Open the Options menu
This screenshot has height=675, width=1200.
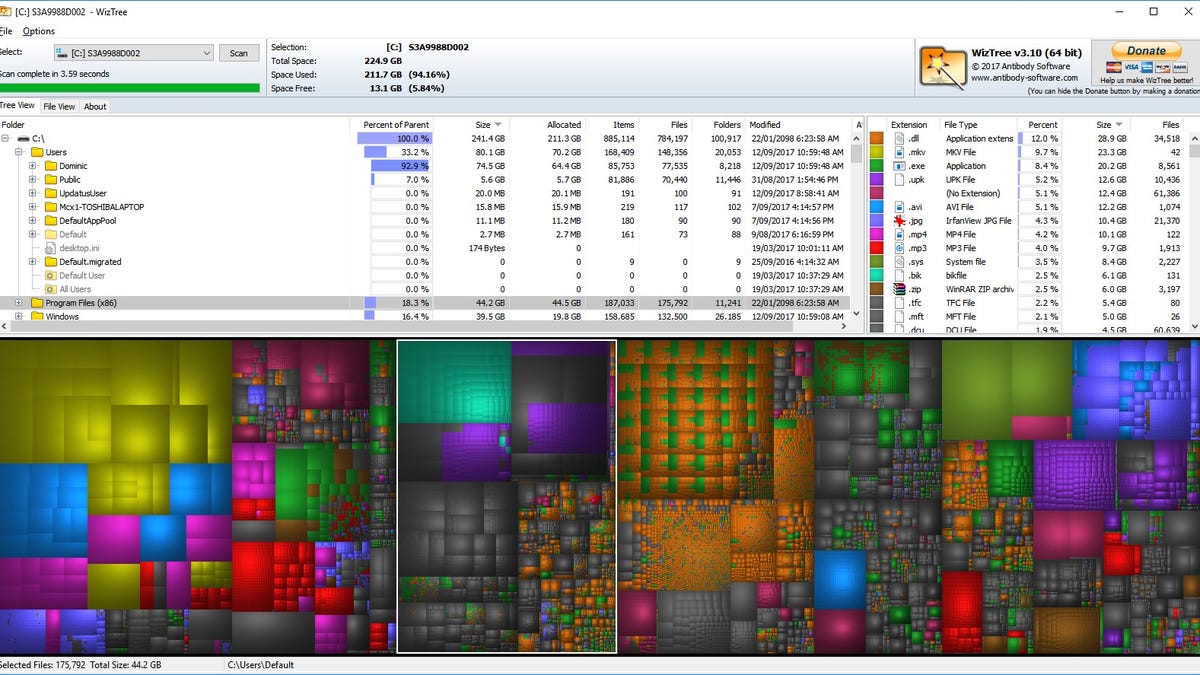click(39, 31)
